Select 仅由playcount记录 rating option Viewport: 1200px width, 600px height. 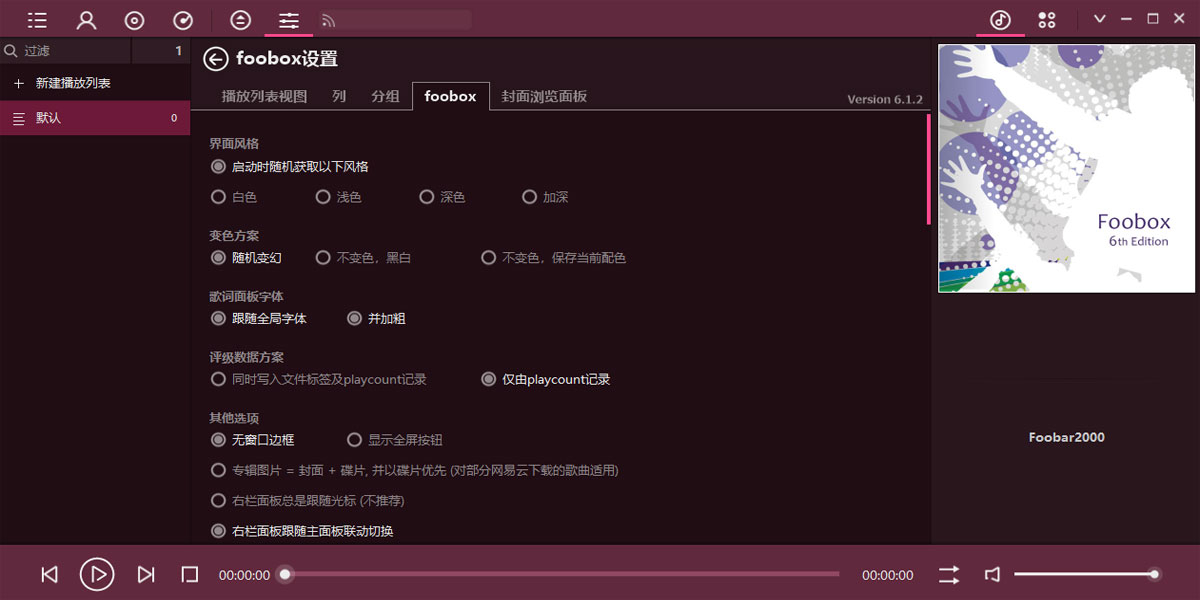click(486, 379)
